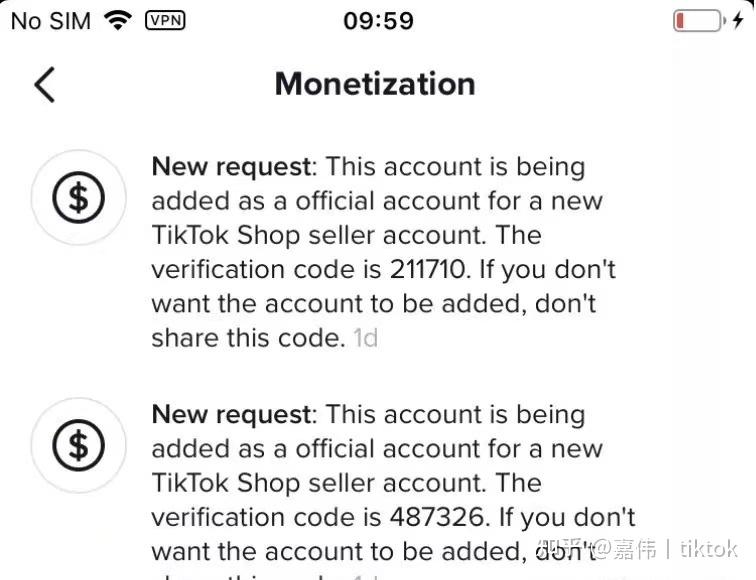Tap the dollar icon beside code 487326
The width and height of the screenshot is (756, 580).
[x=79, y=445]
